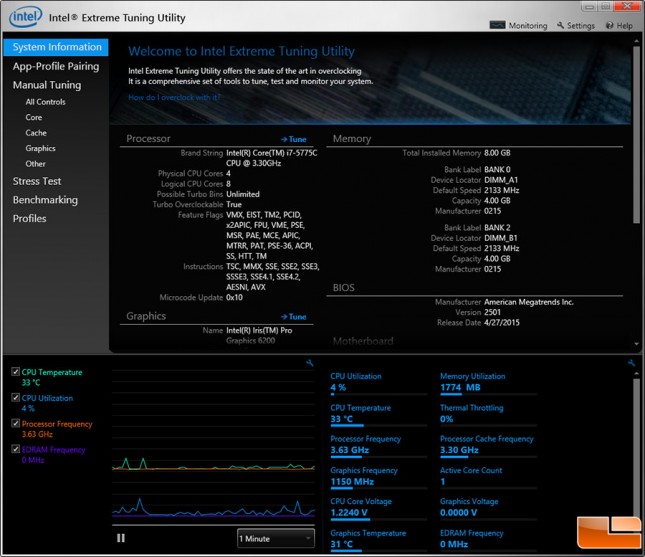Open App-Profile Pairing section

[x=56, y=66]
